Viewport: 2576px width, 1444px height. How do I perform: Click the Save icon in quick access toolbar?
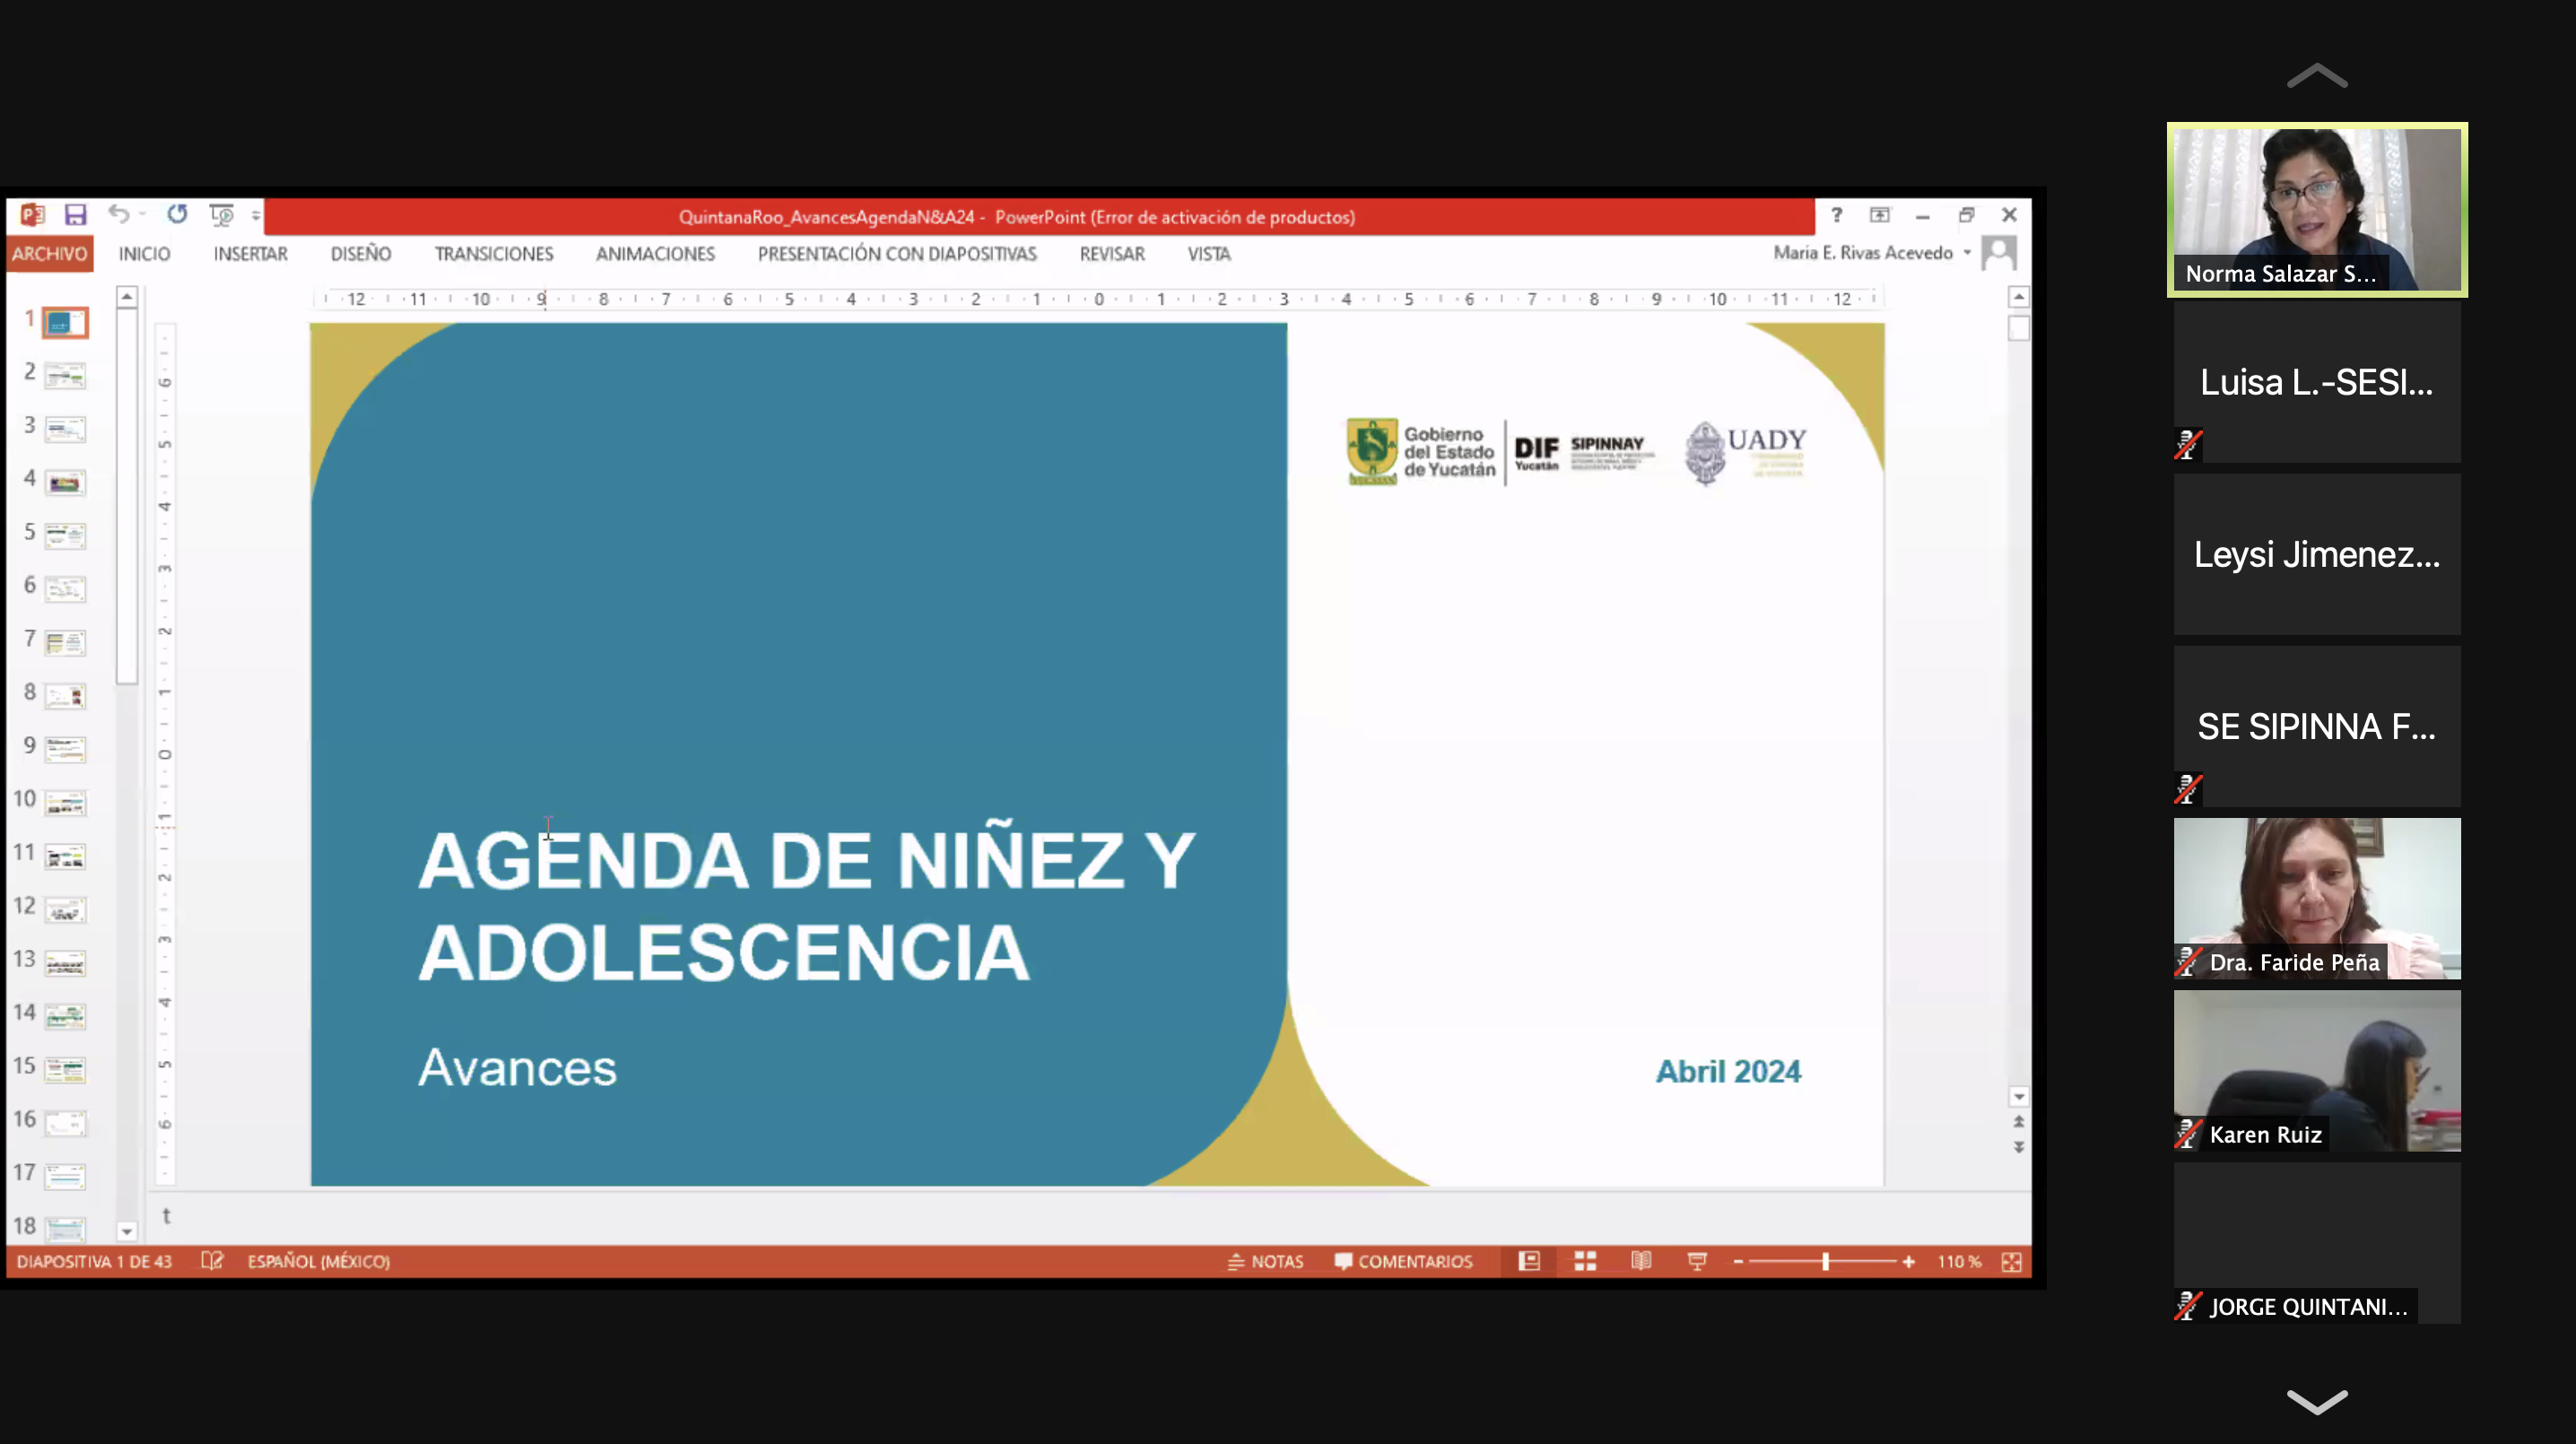(75, 215)
